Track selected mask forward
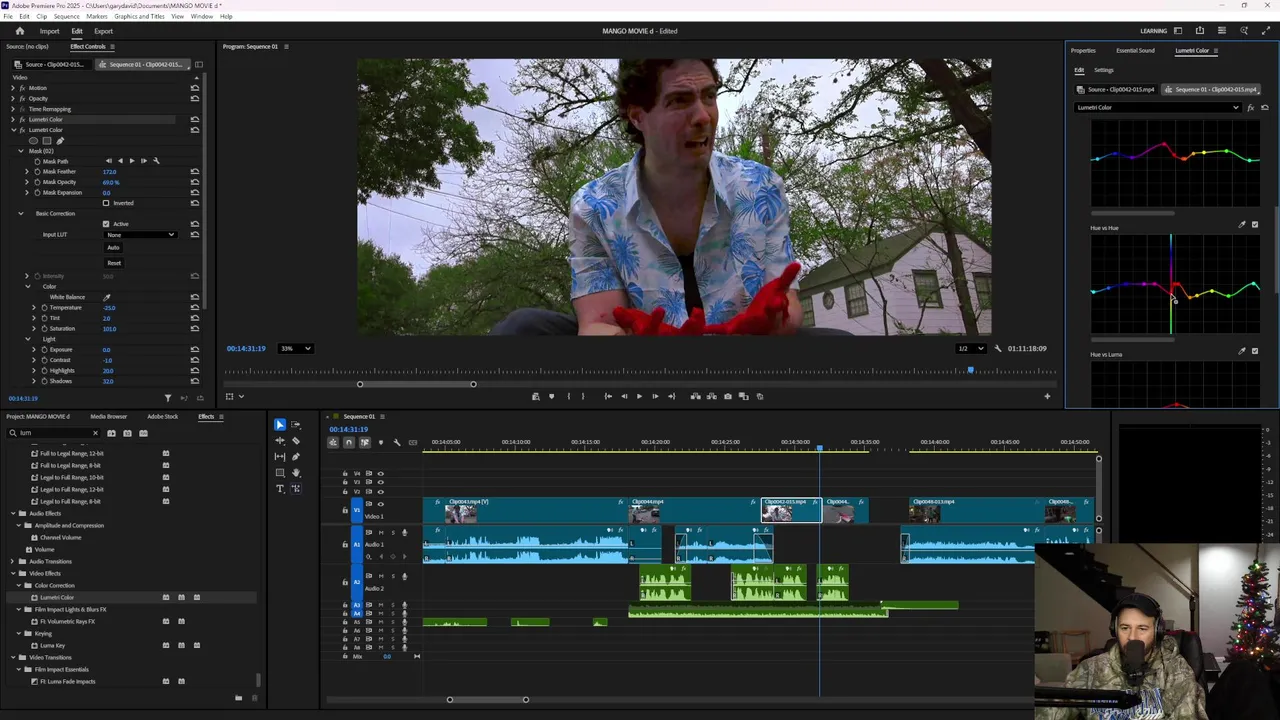Viewport: 1280px width, 720px height. (132, 161)
